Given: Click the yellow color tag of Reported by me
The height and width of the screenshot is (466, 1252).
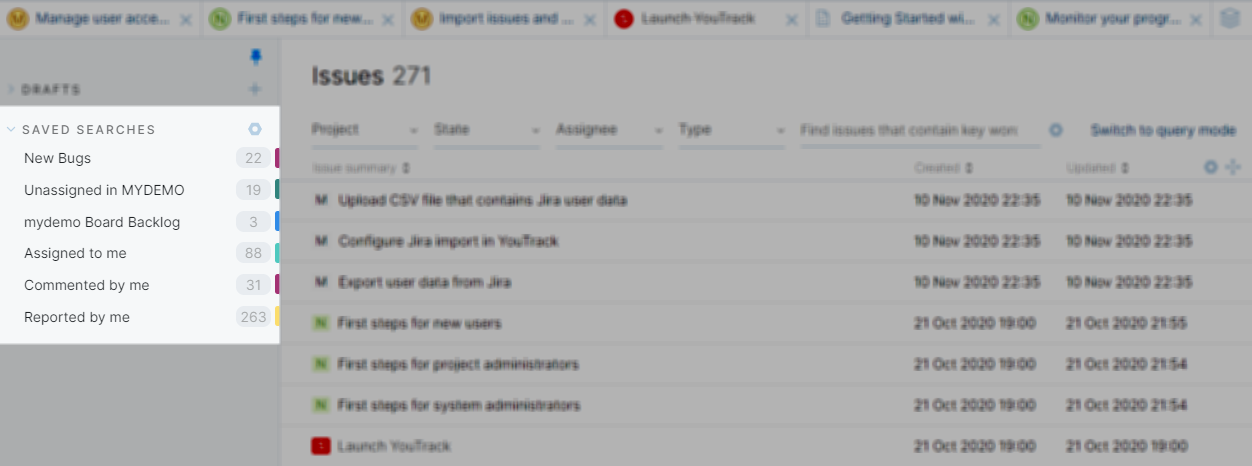Looking at the screenshot, I should click(277, 317).
